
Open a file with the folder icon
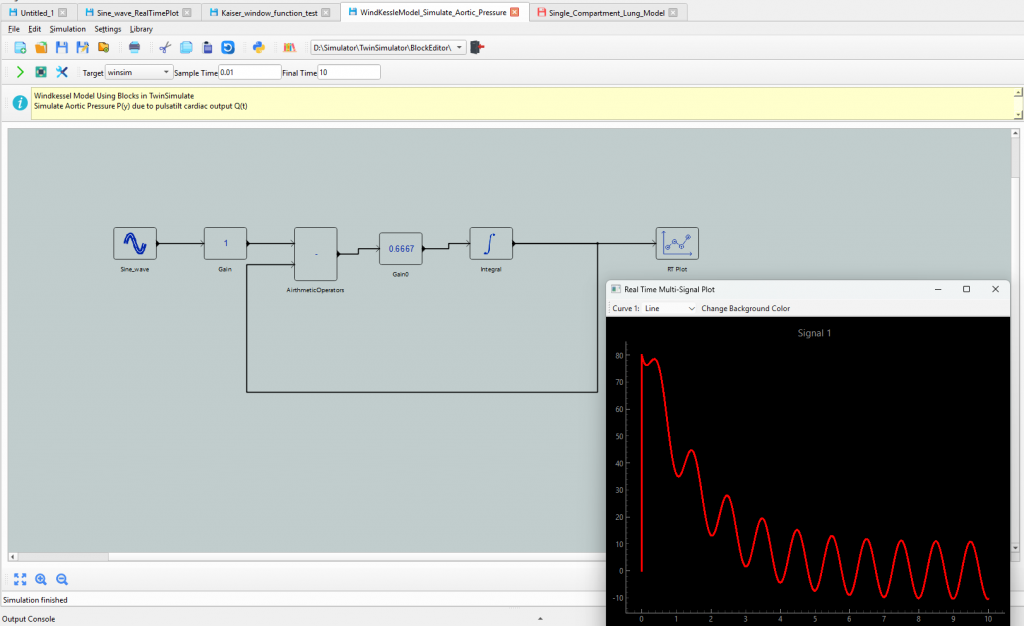pos(41,48)
